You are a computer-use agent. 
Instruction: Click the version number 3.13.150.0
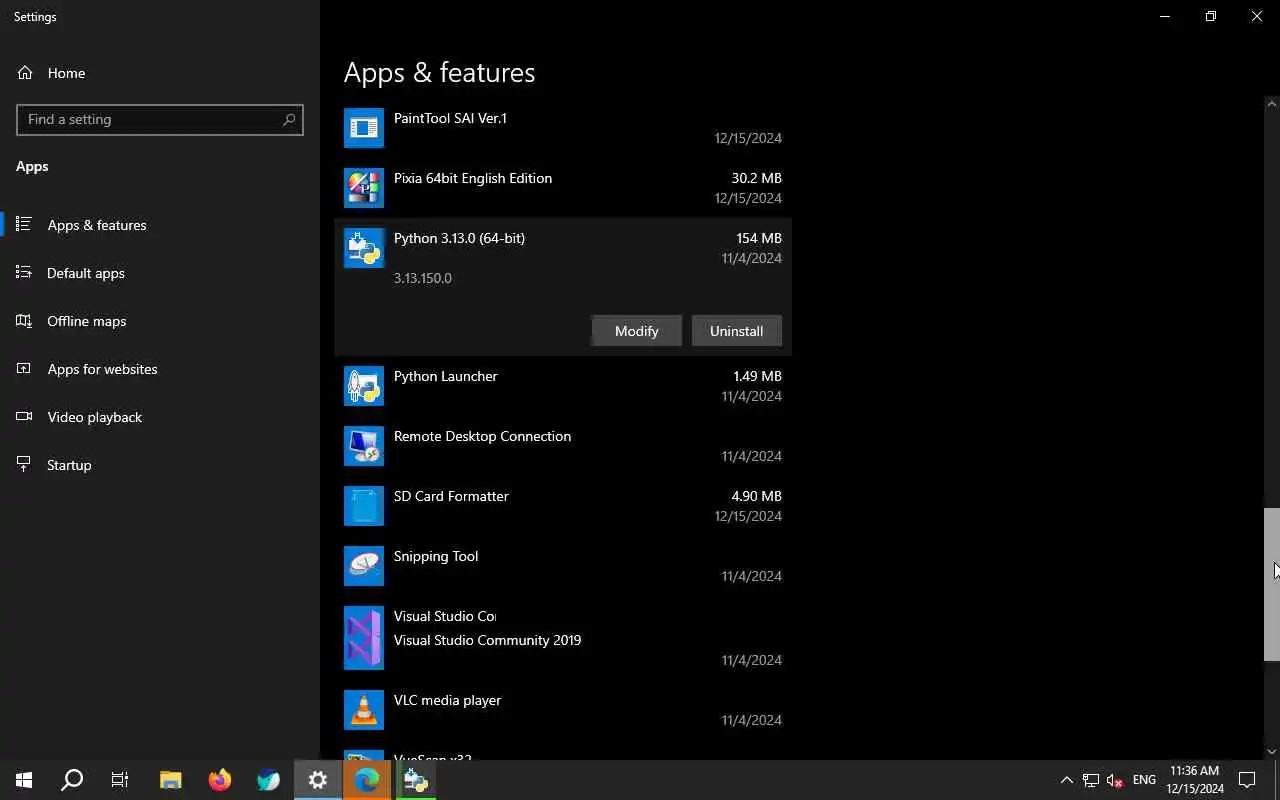pos(423,278)
